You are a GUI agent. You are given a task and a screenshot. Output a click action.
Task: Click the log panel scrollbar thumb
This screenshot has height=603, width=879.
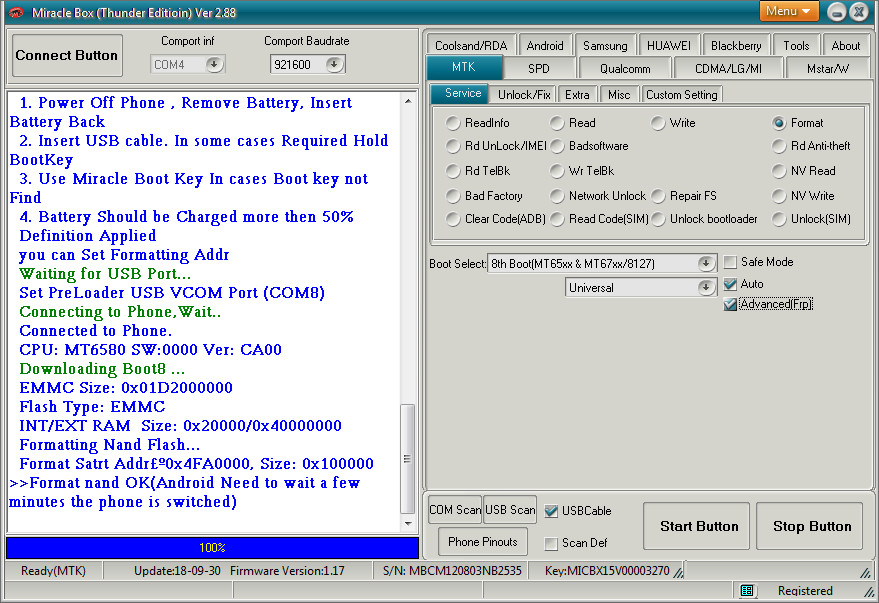(x=408, y=459)
